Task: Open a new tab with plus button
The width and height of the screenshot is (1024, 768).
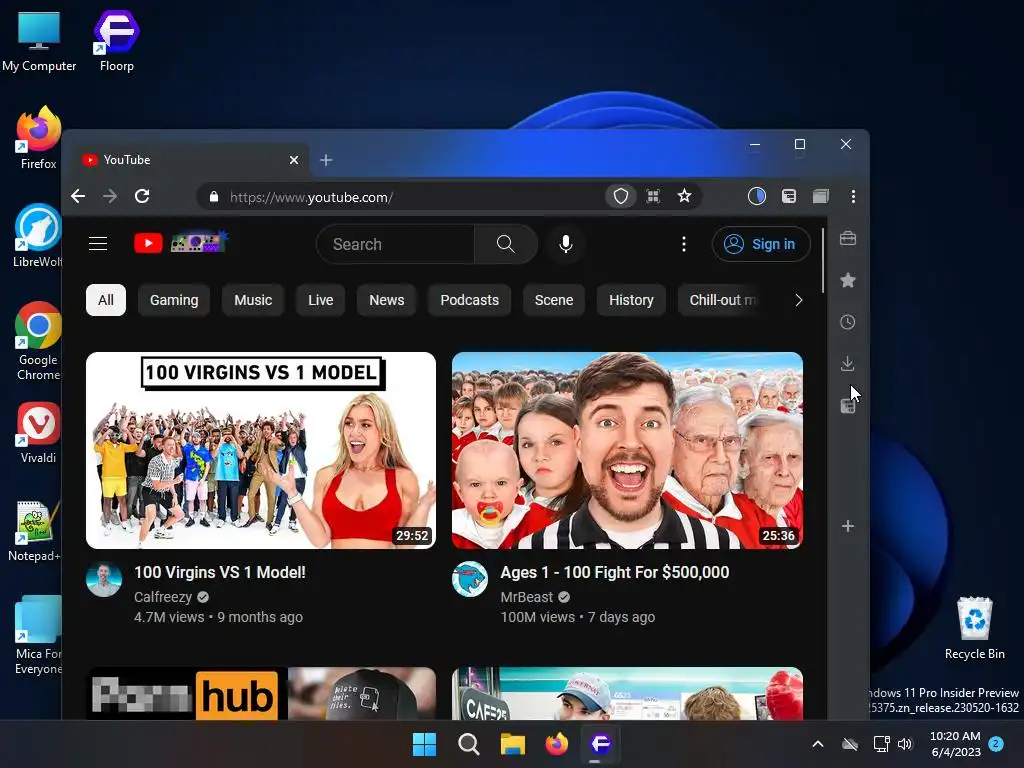Action: point(326,160)
